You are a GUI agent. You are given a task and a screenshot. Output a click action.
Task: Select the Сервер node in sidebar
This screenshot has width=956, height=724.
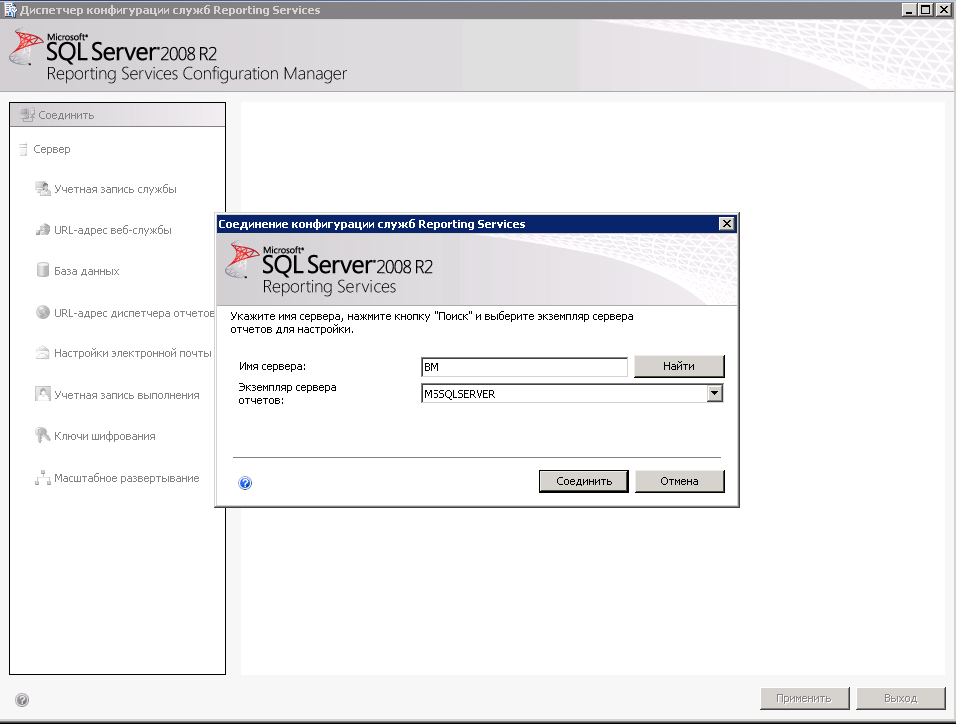pyautogui.click(x=52, y=149)
